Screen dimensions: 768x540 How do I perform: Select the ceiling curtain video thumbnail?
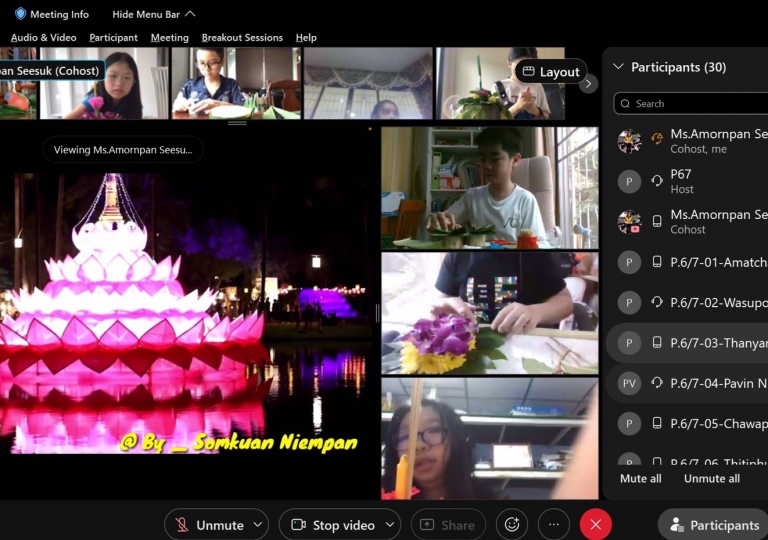click(x=368, y=83)
